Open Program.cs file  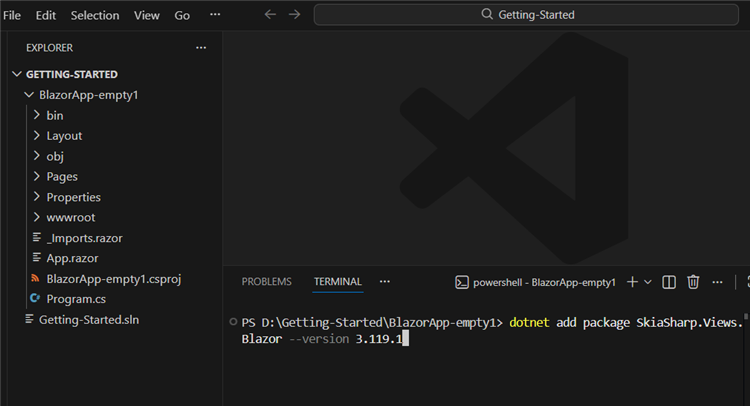[x=75, y=298]
